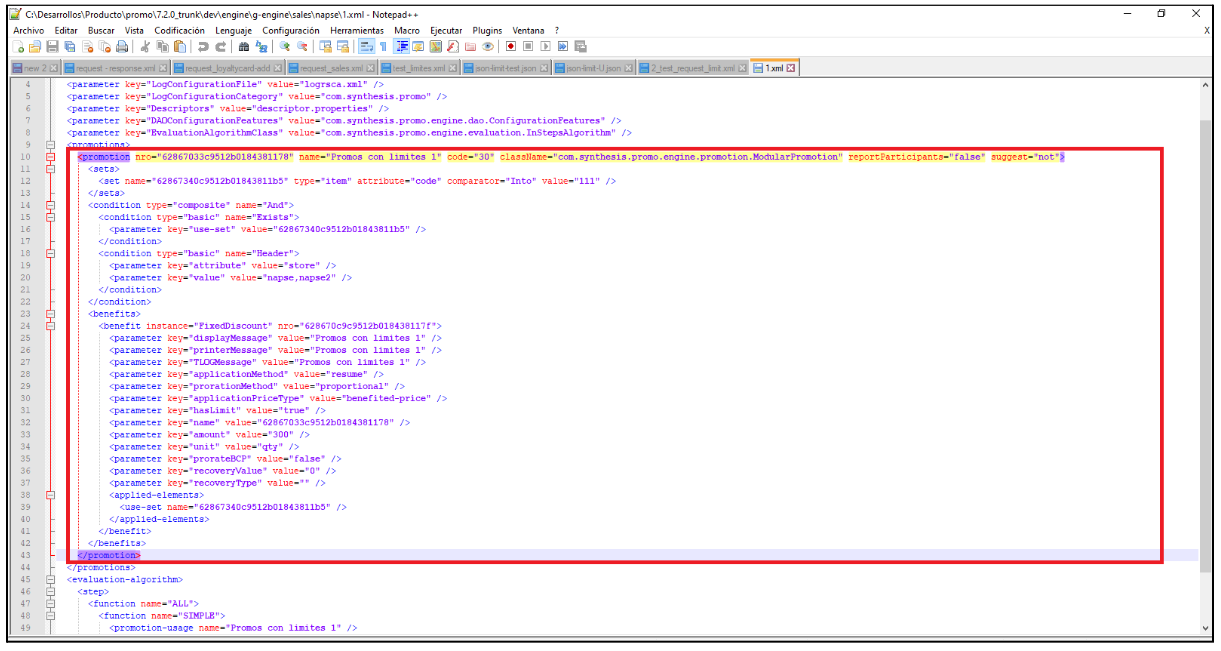Screen dimensions: 1221x651
Task: Switch to the json-limit-test.json tab
Action: point(506,68)
